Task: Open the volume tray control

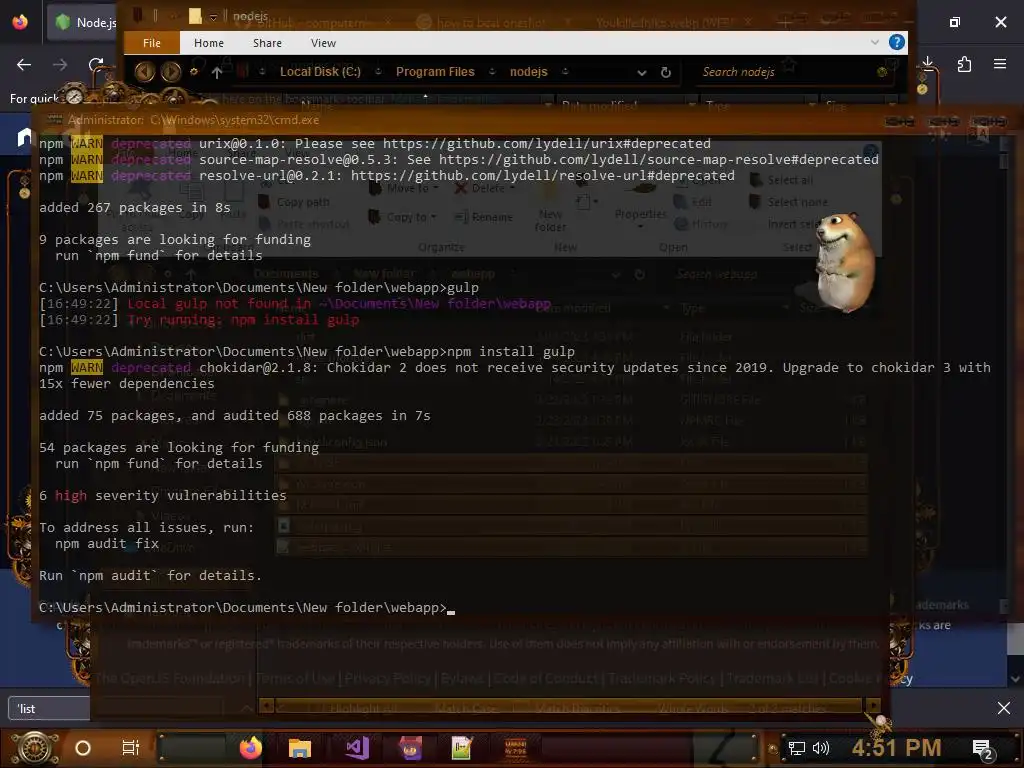Action: coord(820,748)
